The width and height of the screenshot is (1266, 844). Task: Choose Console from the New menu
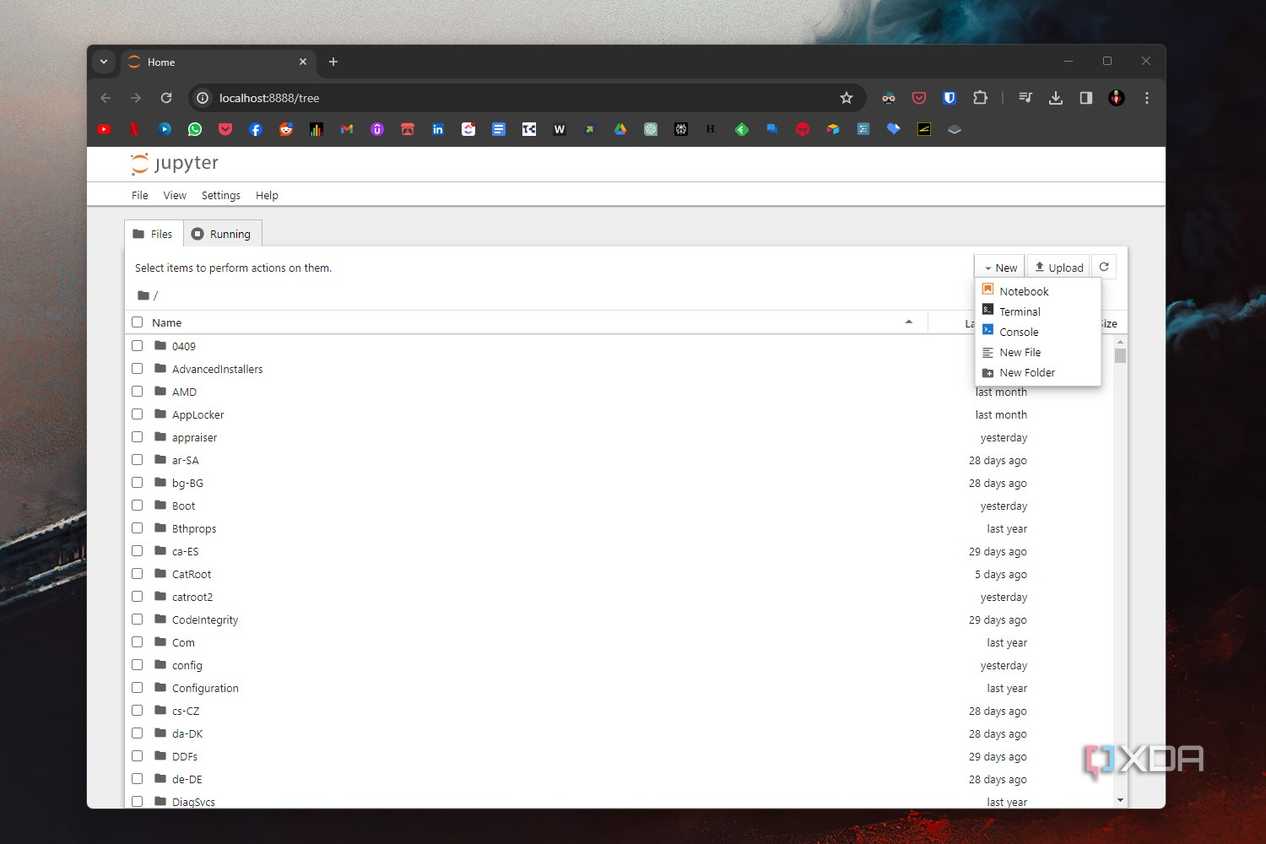coord(1037,331)
